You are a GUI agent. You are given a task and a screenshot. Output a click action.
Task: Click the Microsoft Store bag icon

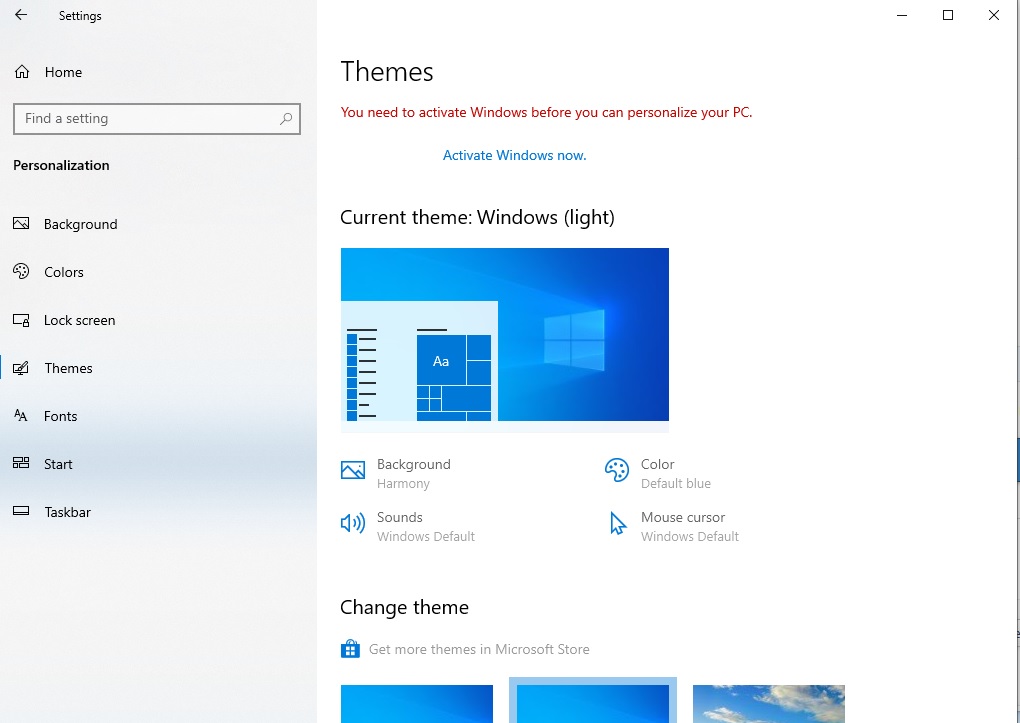[350, 649]
